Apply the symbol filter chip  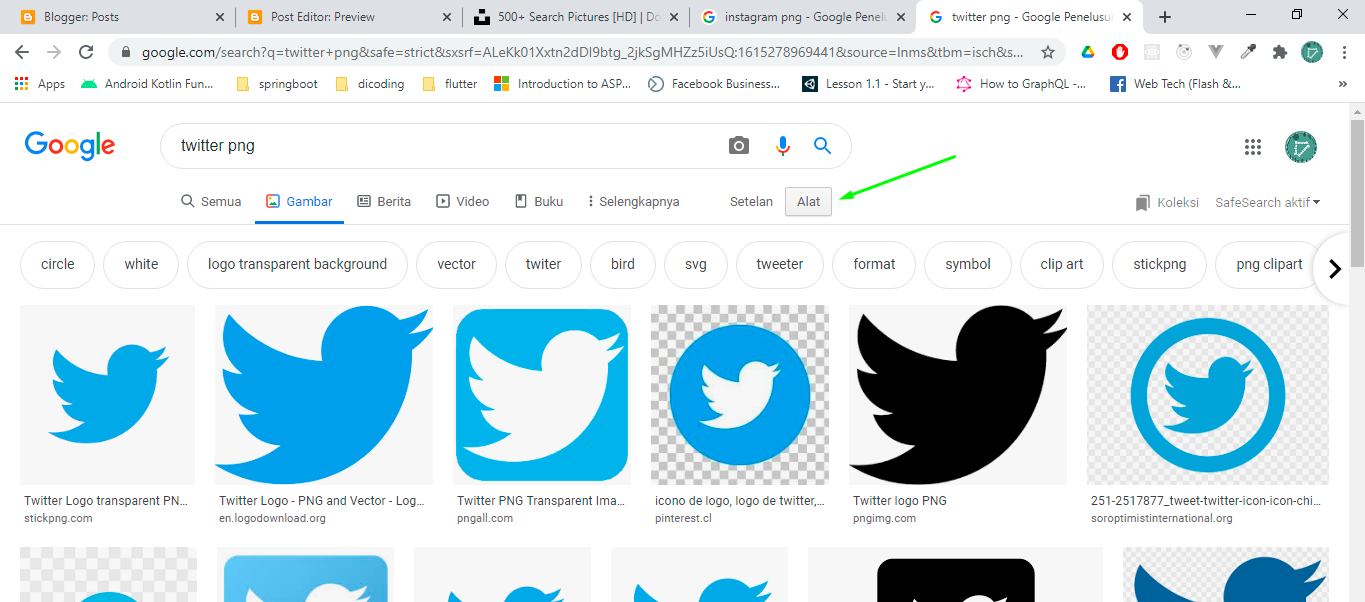pyautogui.click(x=968, y=264)
